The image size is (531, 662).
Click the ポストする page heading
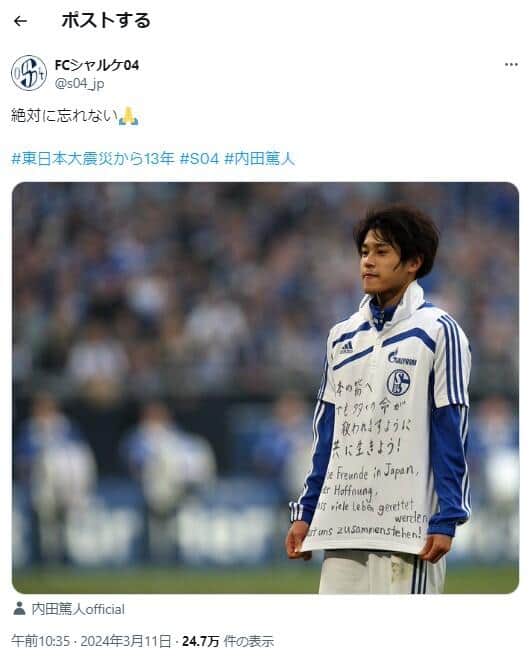pyautogui.click(x=106, y=21)
